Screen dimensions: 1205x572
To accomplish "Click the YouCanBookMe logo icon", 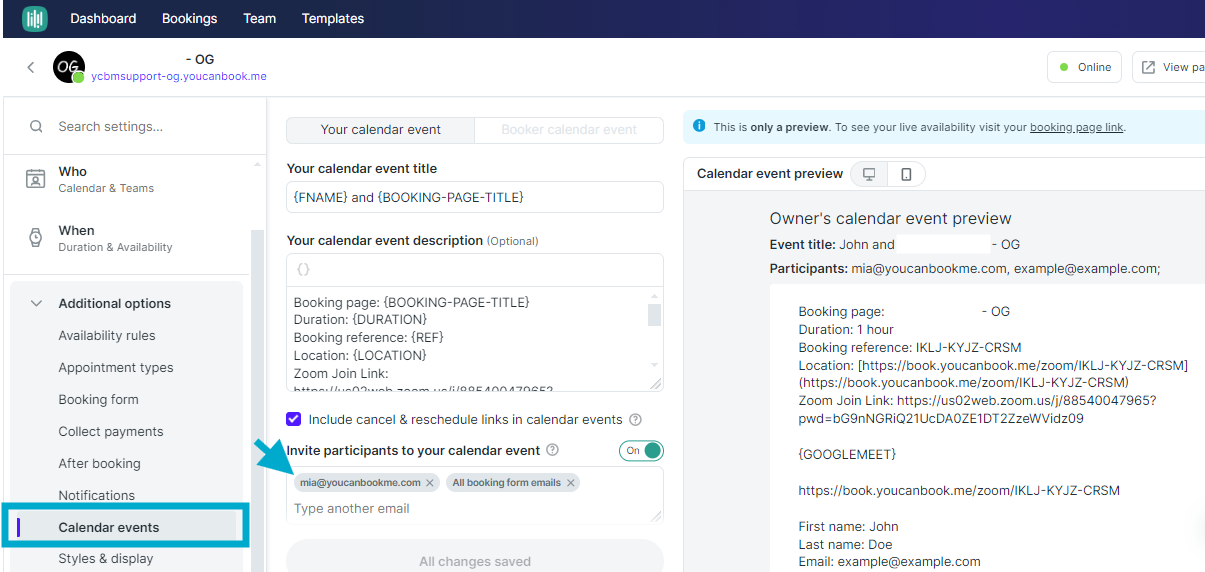I will pyautogui.click(x=35, y=18).
